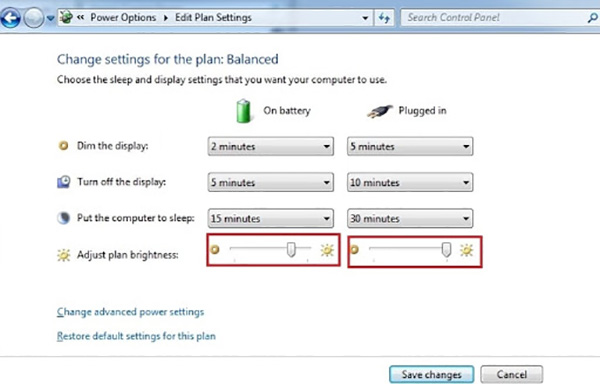
Task: Open Put the computer to sleep on battery dropdown
Action: pyautogui.click(x=271, y=218)
